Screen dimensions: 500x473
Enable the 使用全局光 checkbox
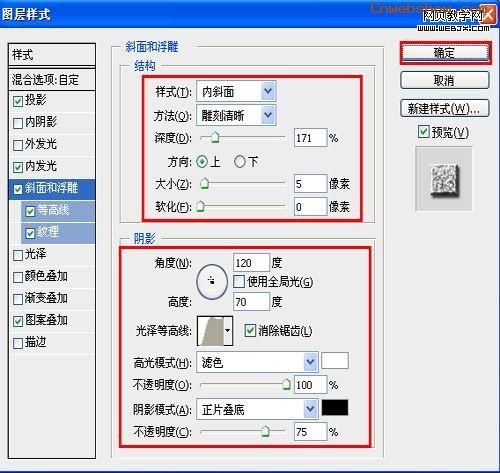239,282
